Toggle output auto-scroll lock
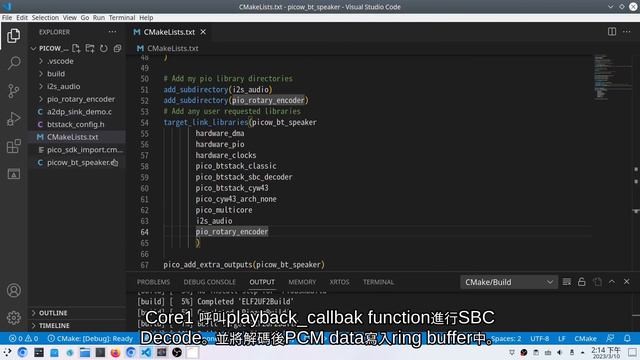The width and height of the screenshot is (640, 360). pos(582,282)
